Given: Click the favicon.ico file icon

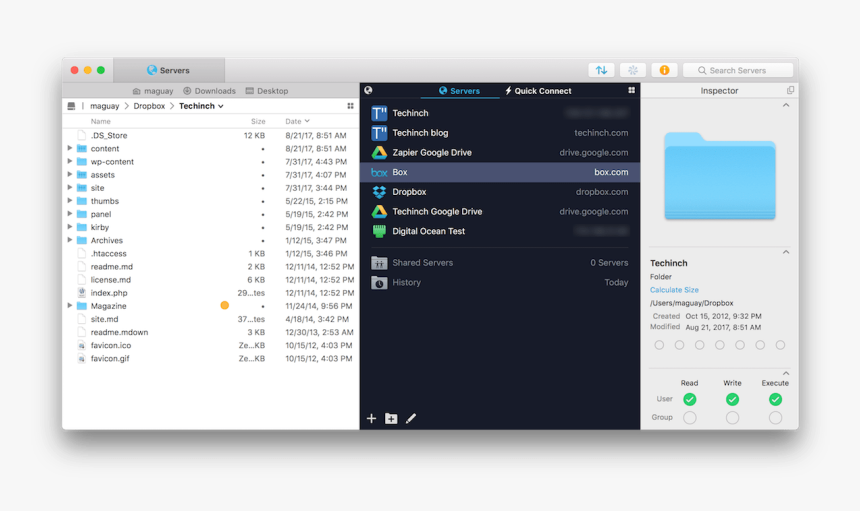Looking at the screenshot, I should tap(82, 345).
